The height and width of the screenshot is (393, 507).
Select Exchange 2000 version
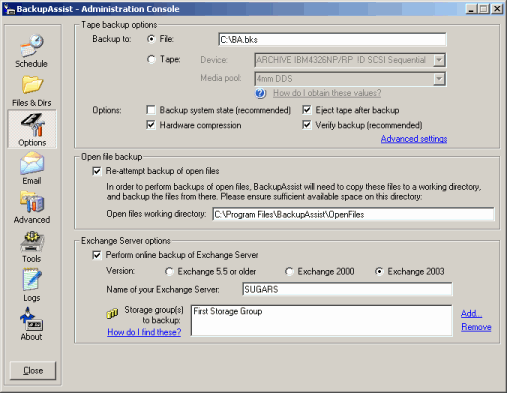pos(289,272)
